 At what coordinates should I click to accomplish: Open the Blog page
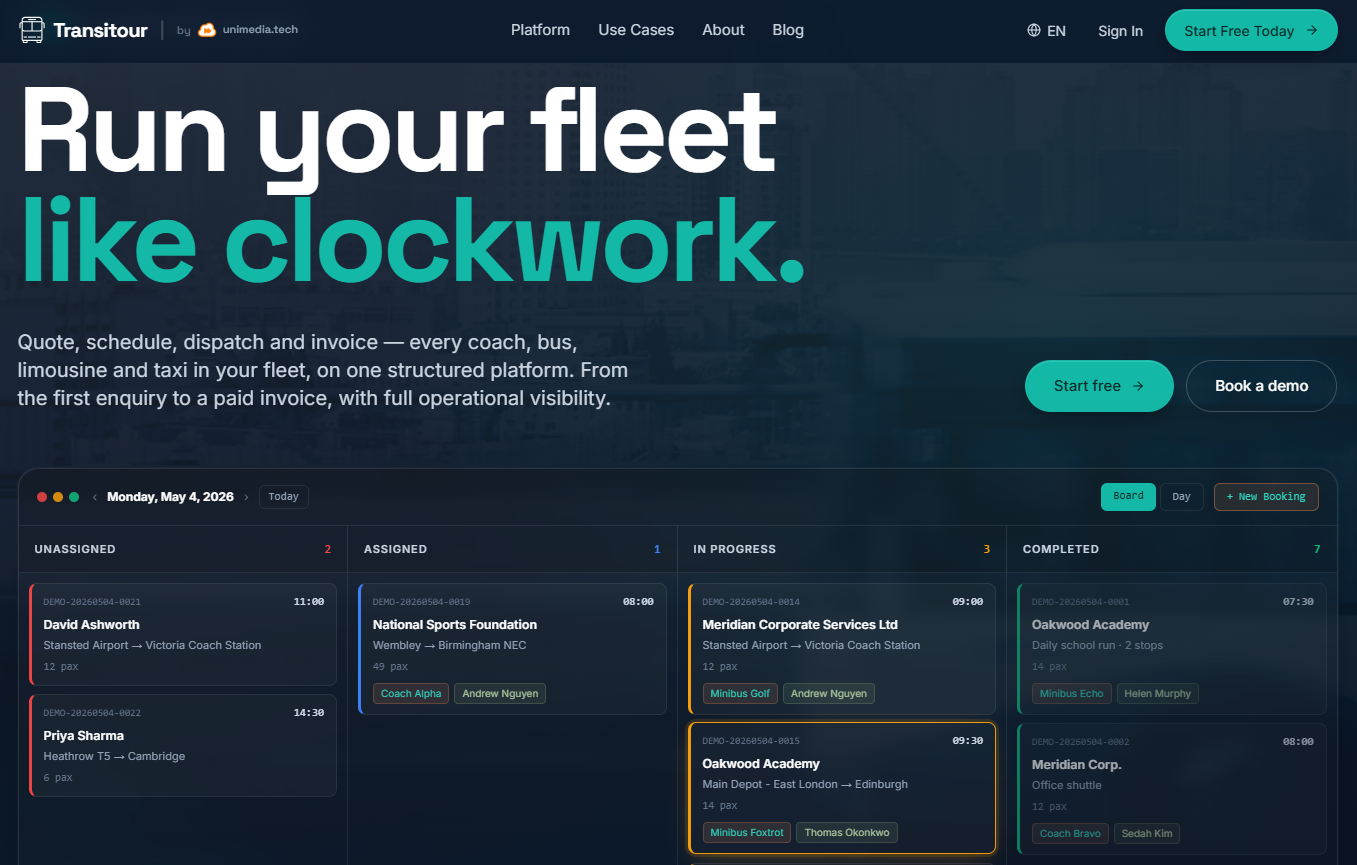[x=788, y=30]
